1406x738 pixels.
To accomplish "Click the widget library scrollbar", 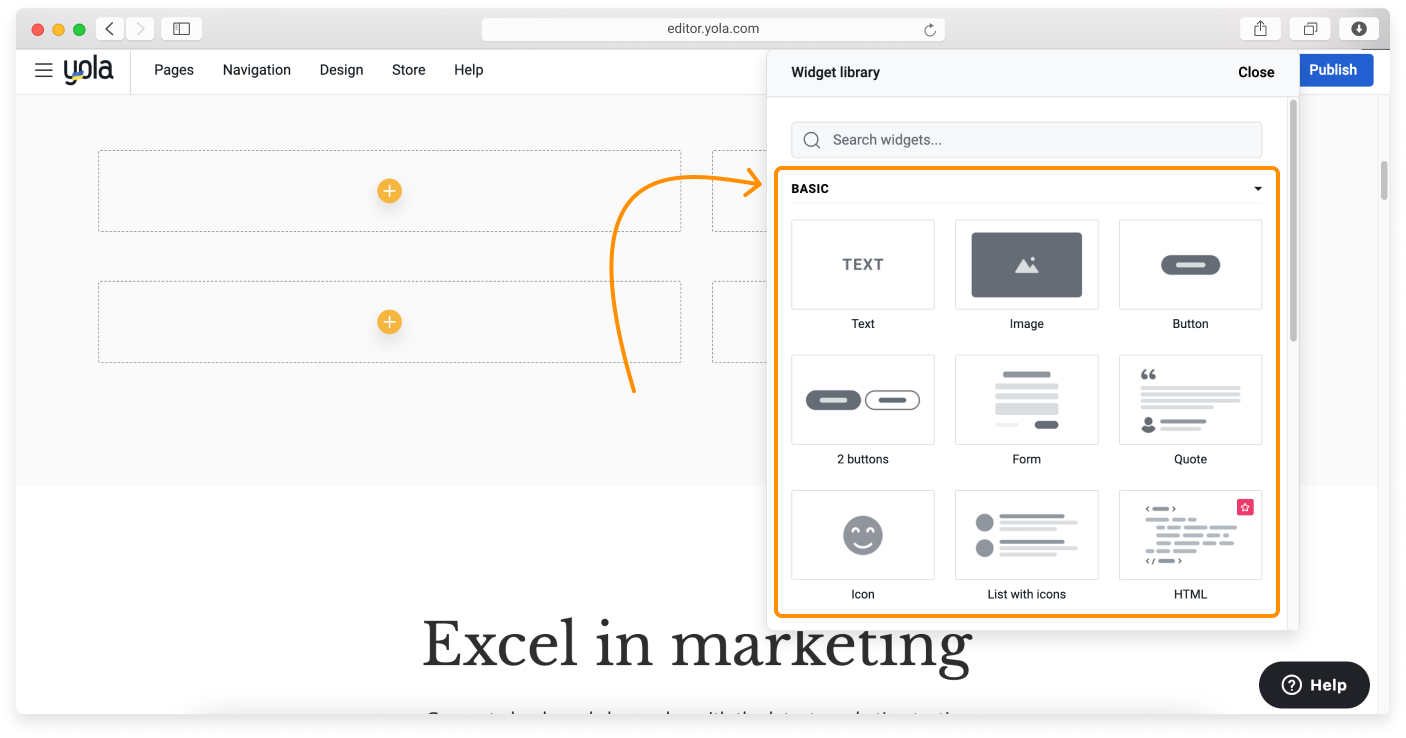I will point(1293,220).
